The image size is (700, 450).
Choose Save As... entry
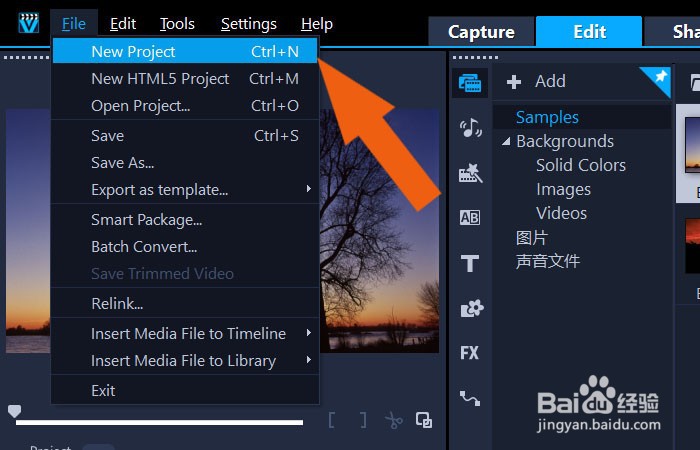point(185,163)
